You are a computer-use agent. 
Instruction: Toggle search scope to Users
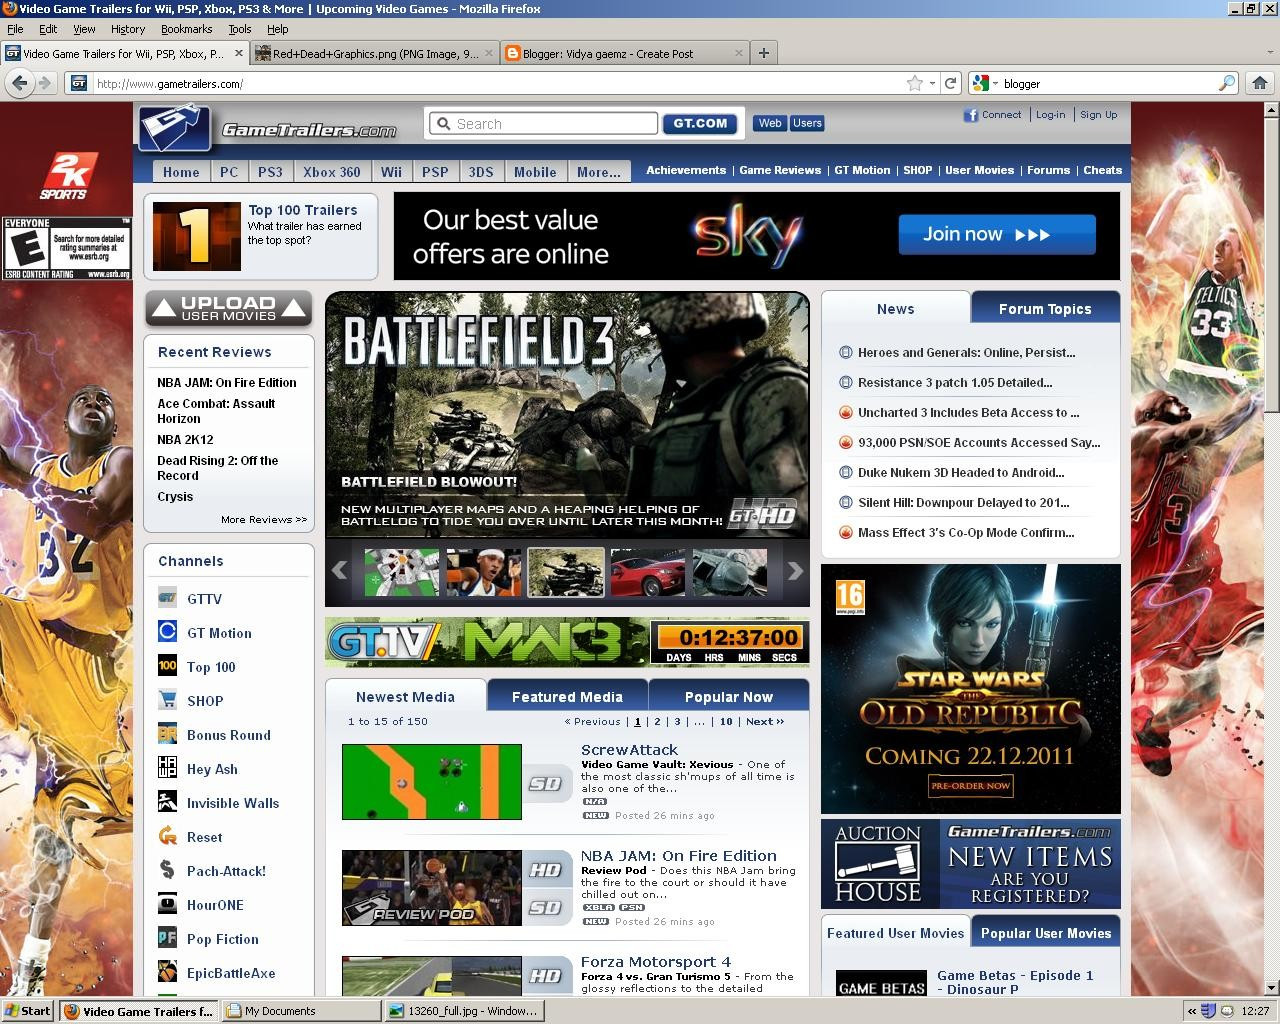[x=807, y=123]
